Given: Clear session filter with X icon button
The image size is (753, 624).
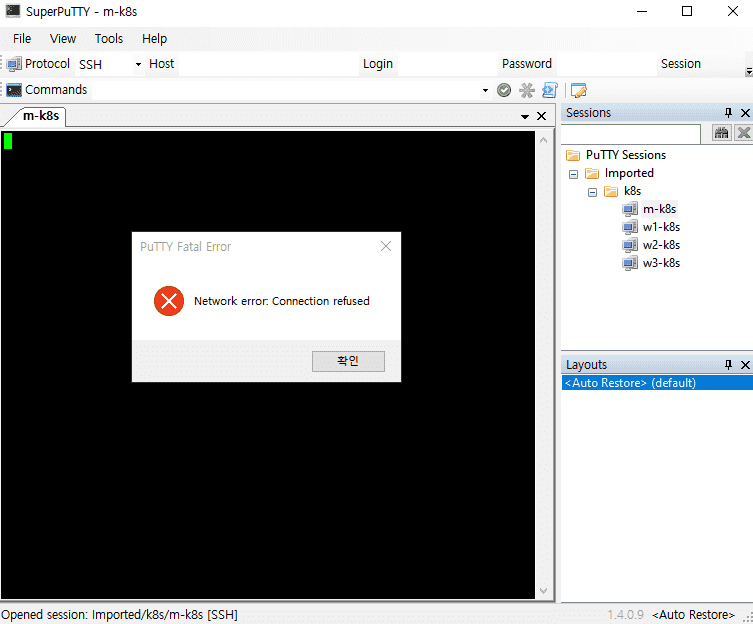Looking at the screenshot, I should tap(743, 133).
